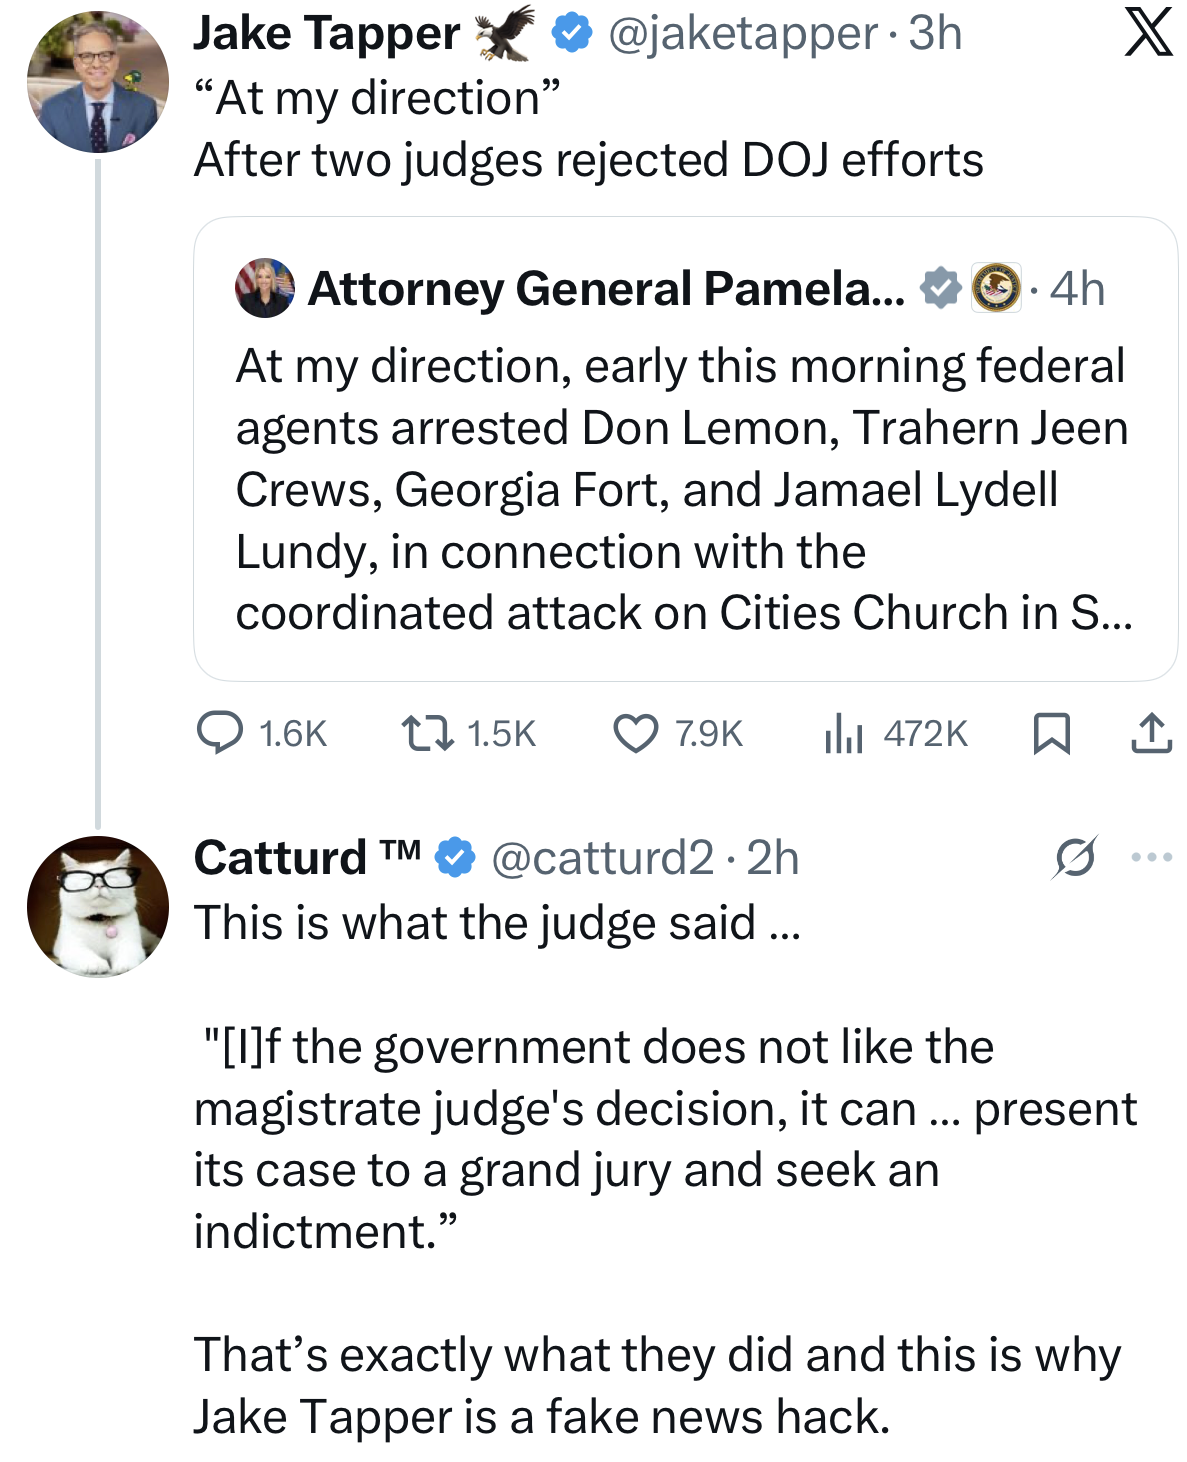
Task: Click the DOJ affiliation seal badge
Action: pos(996,288)
